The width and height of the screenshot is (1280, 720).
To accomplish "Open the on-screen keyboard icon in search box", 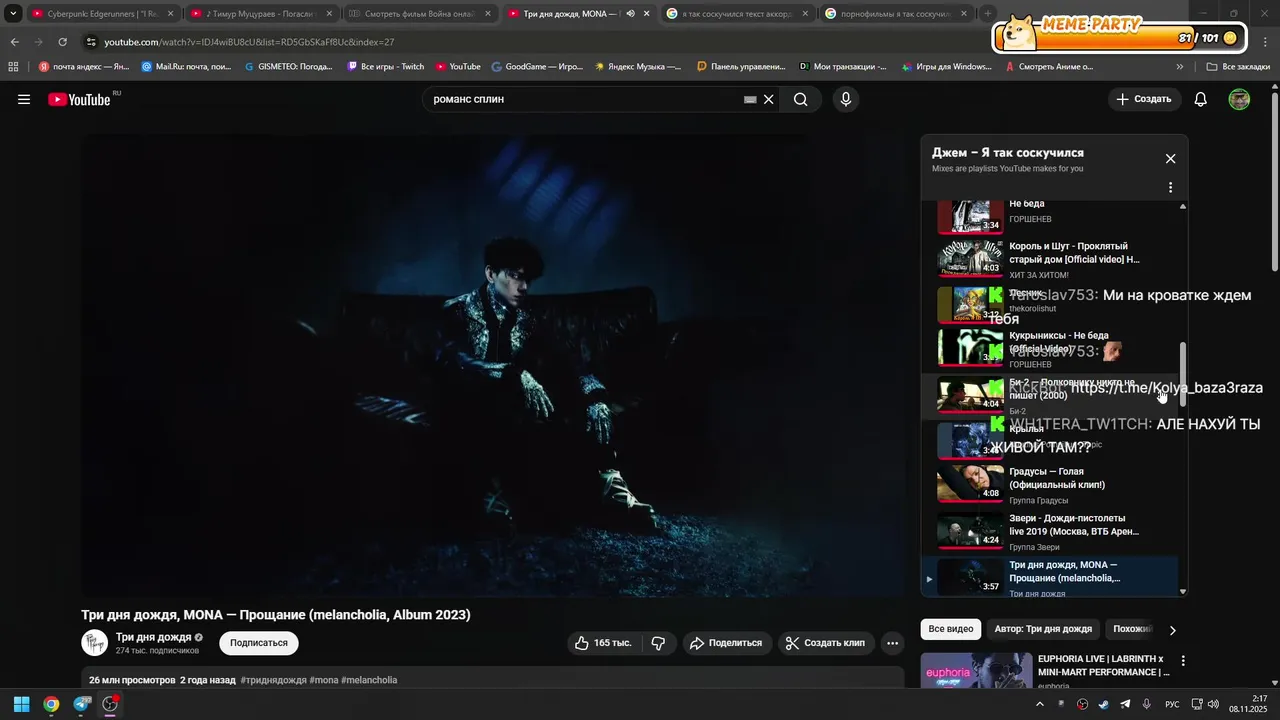I will point(750,99).
